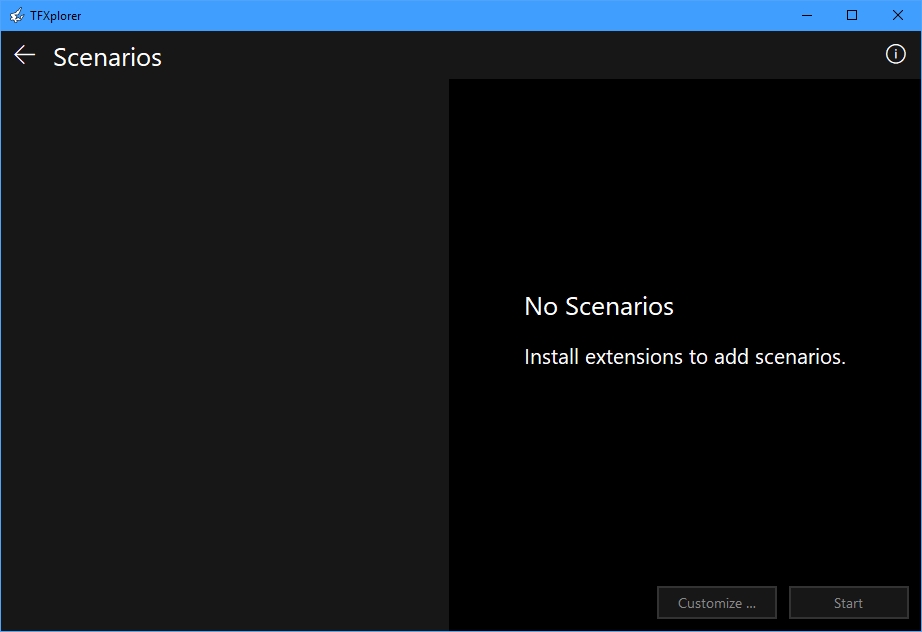Minimize the TFXplorer window
The width and height of the screenshot is (922, 632).
click(x=806, y=15)
